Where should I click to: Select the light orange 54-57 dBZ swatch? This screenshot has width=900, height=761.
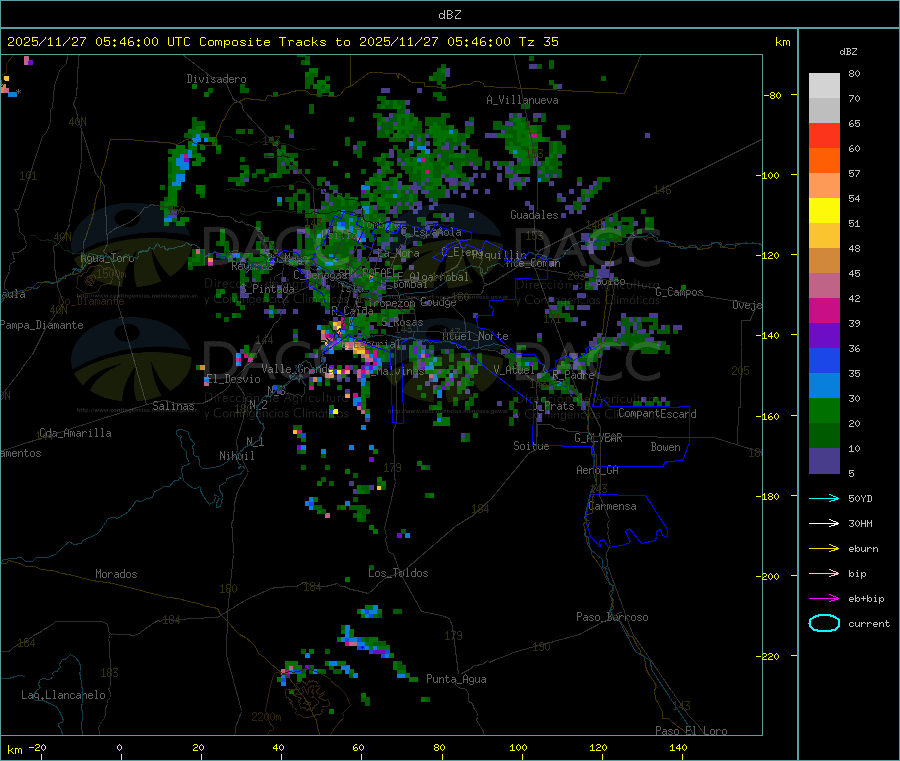tap(824, 186)
